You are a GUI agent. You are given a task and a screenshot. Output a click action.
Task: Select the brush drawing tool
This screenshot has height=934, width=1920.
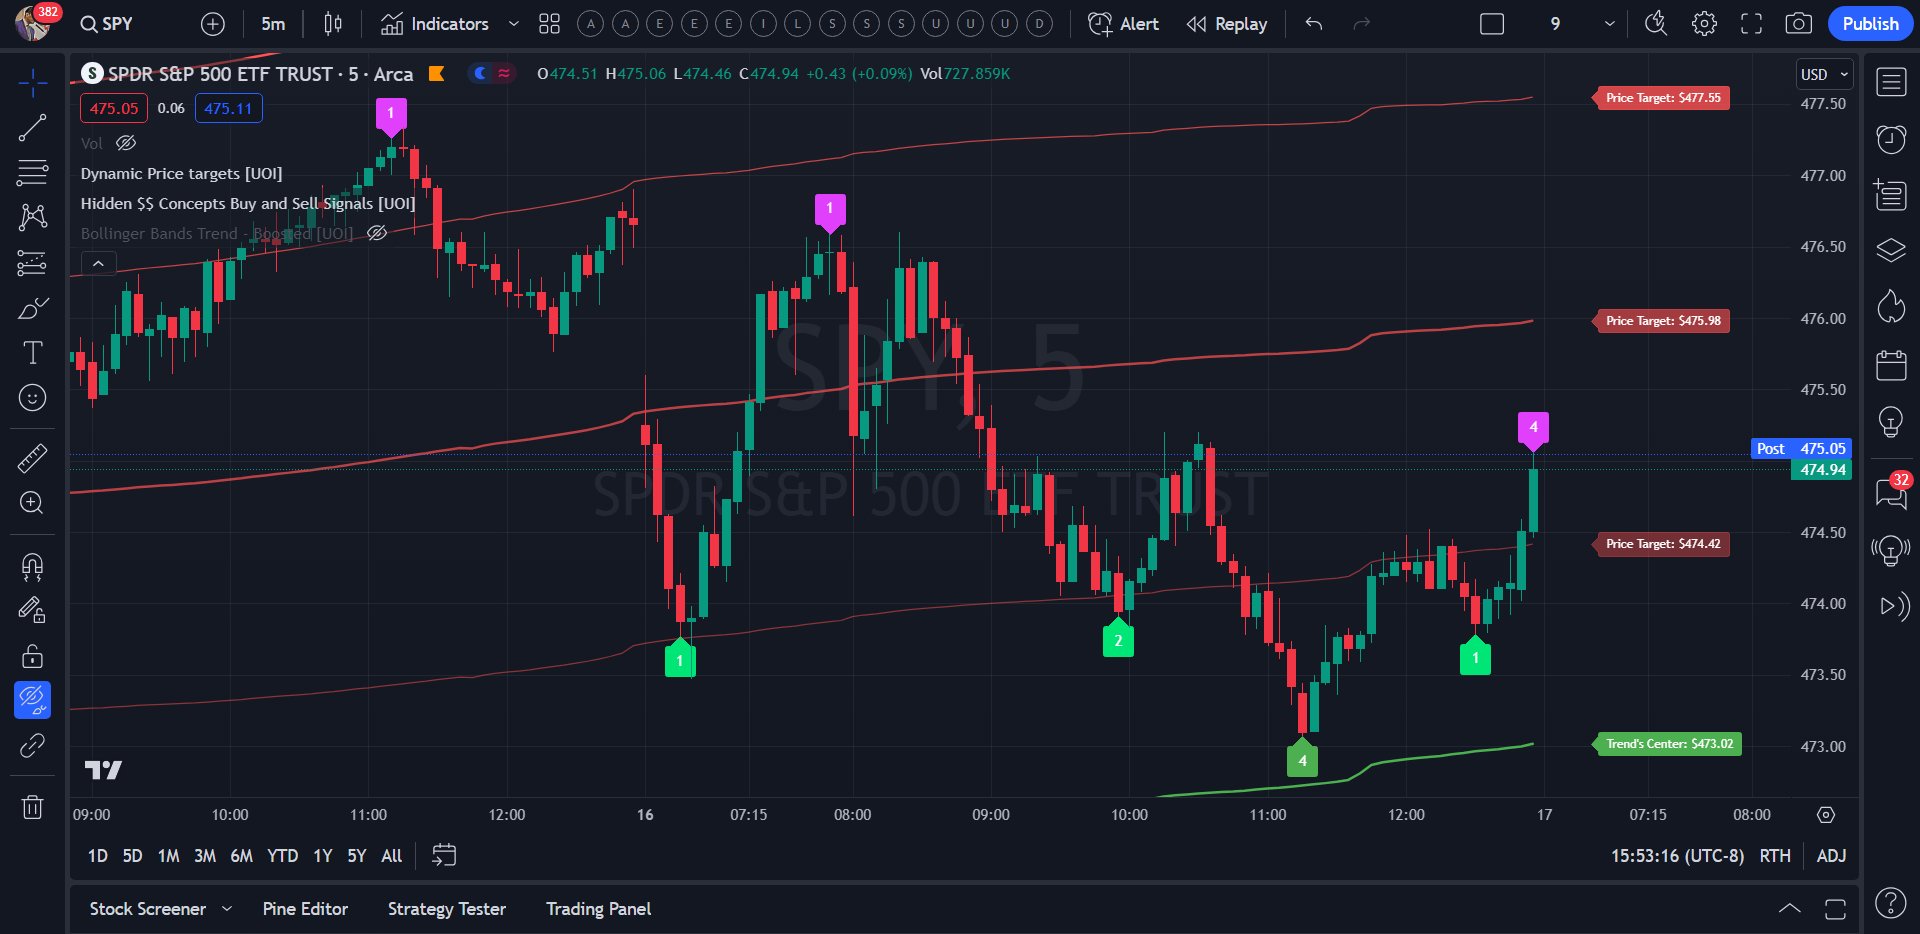click(32, 308)
